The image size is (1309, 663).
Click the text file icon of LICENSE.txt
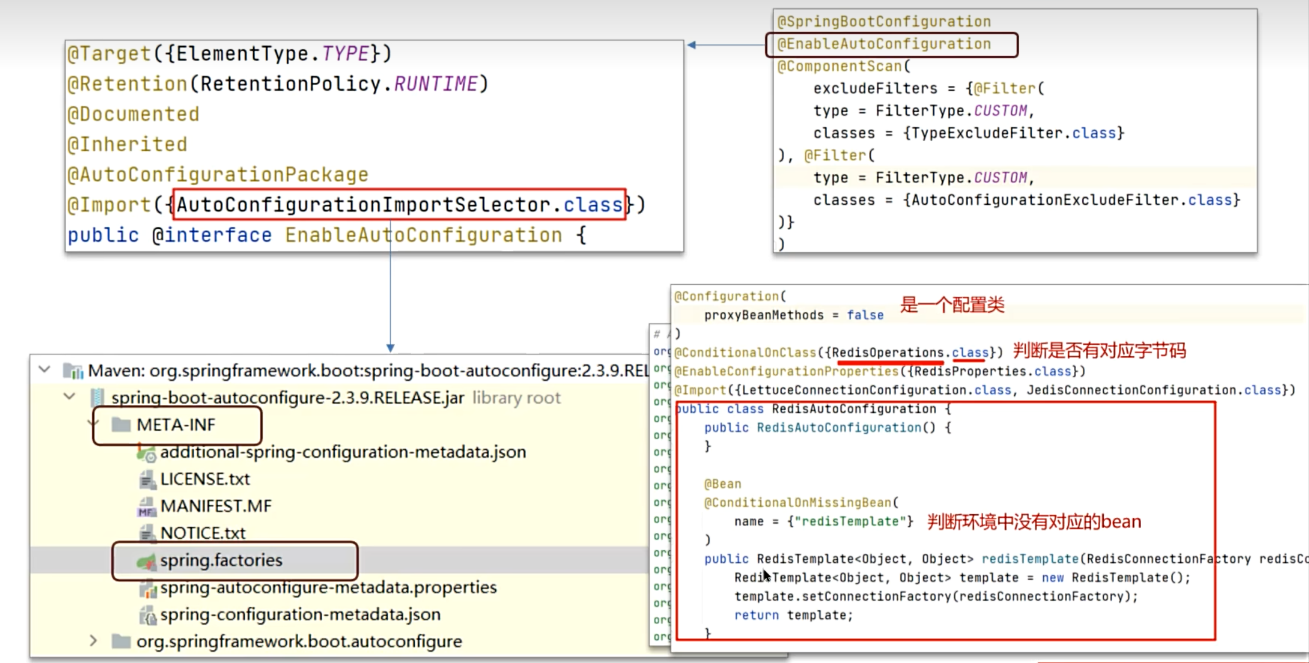click(146, 479)
